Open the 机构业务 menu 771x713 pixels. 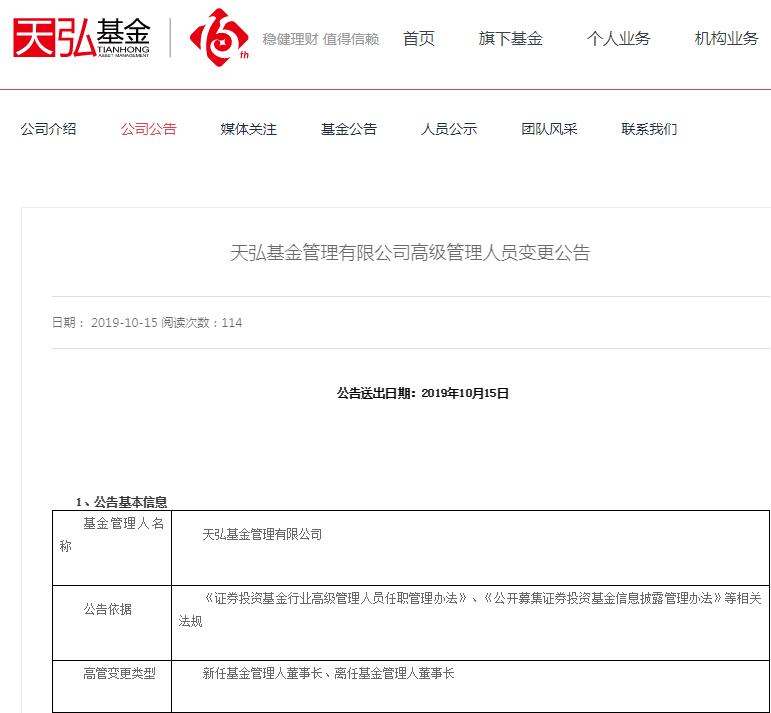pyautogui.click(x=726, y=38)
